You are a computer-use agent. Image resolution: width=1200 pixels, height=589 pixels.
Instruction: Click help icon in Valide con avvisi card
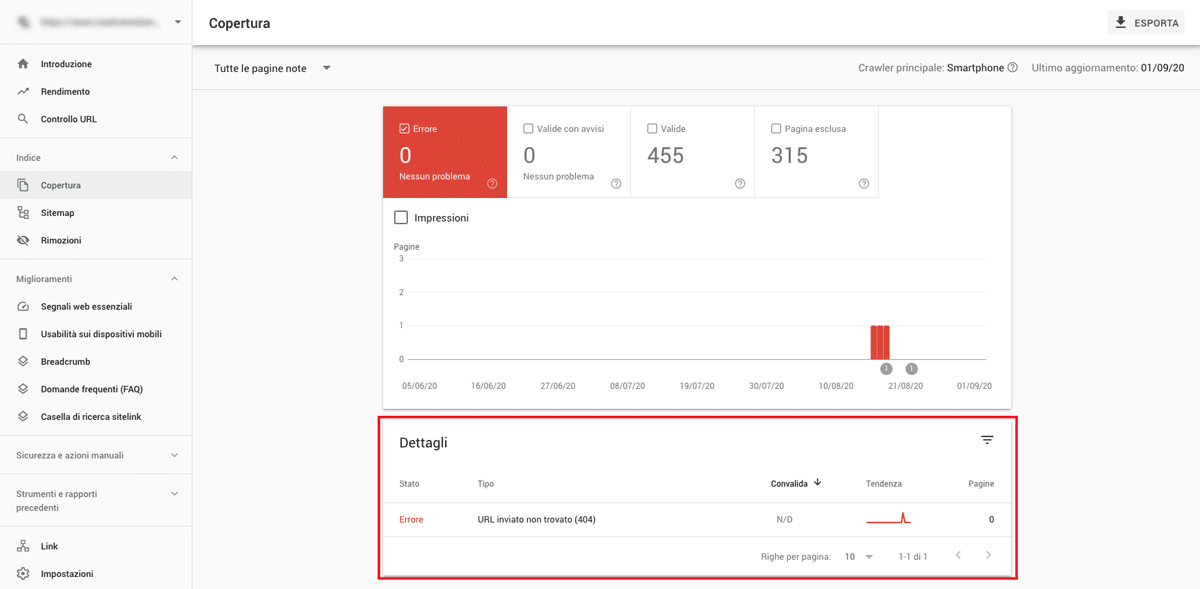tap(616, 184)
